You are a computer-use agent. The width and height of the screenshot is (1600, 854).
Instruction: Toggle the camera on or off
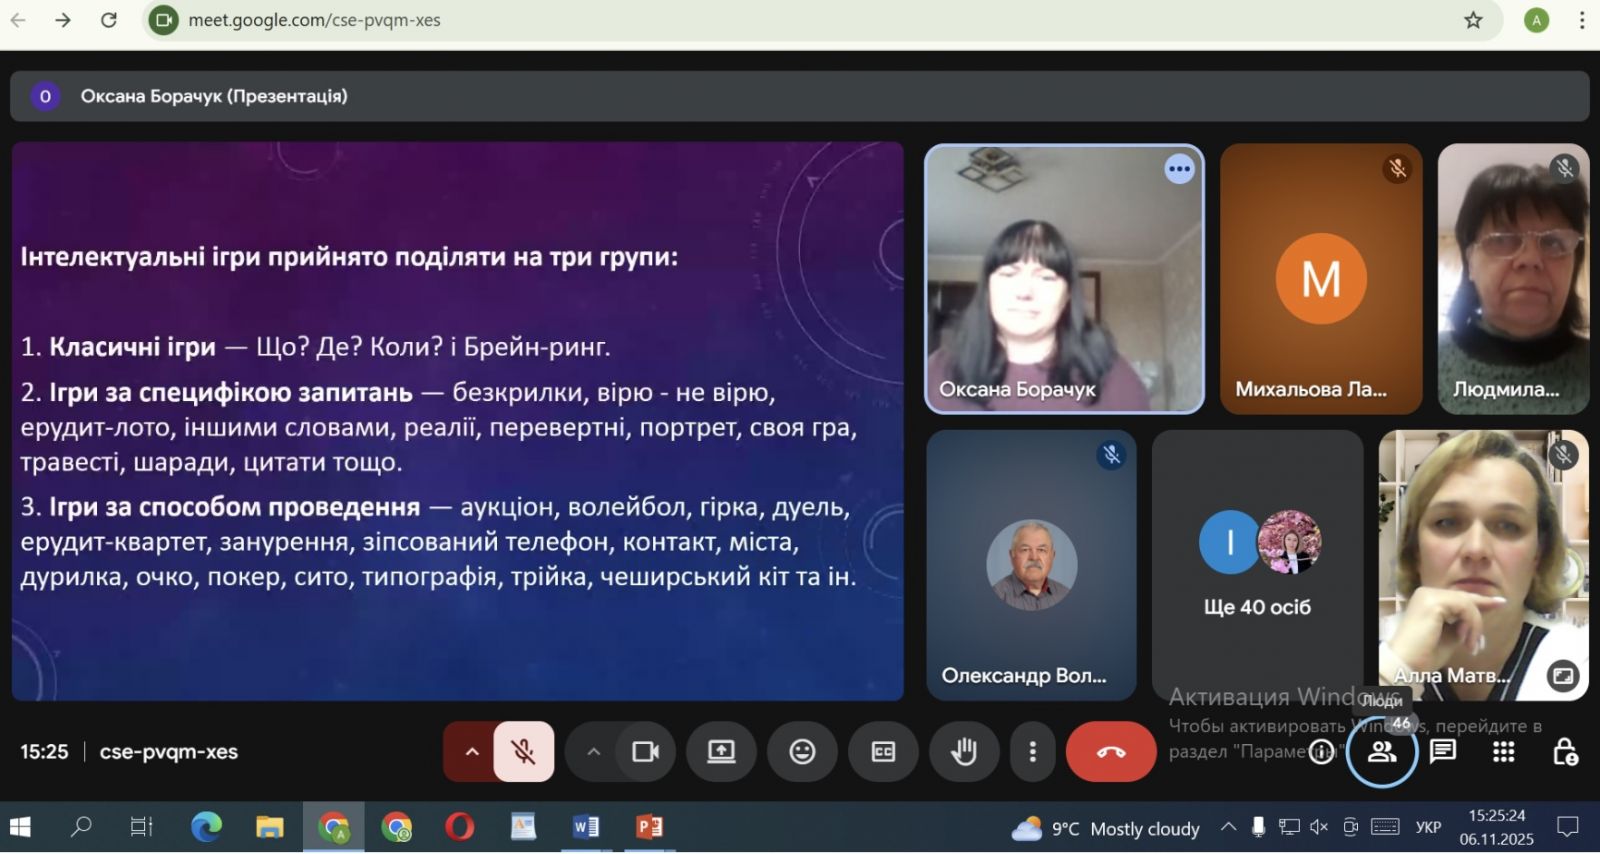[645, 751]
